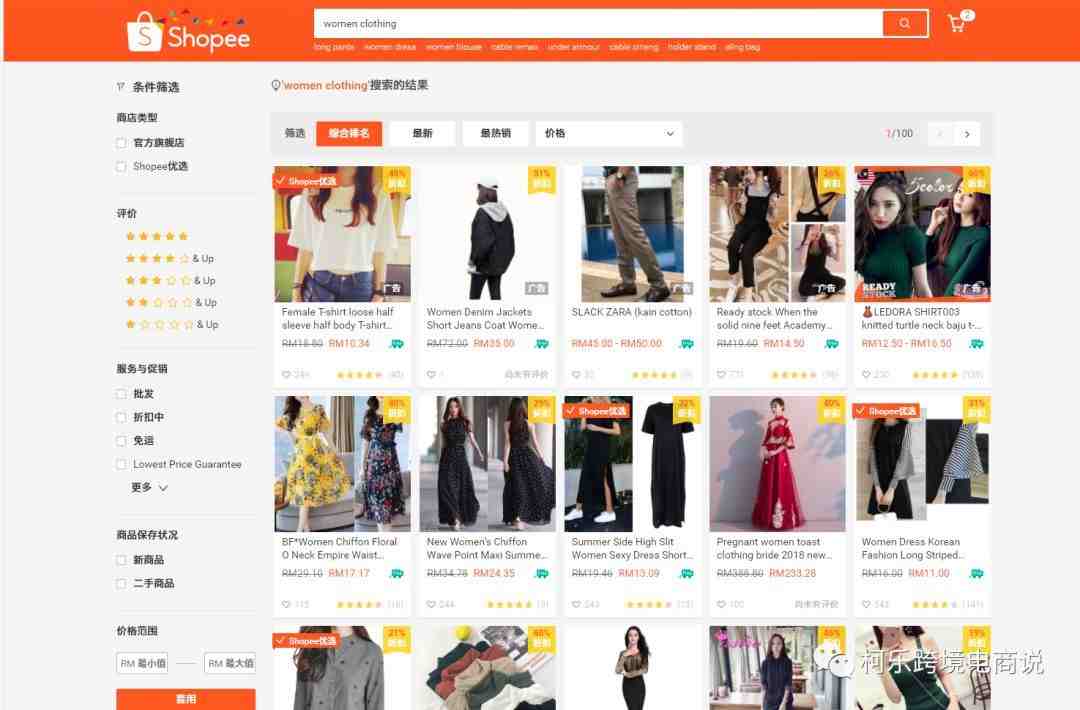Like the SLACK ZARA item
Screen dimensions: 1080x710
coord(577,375)
